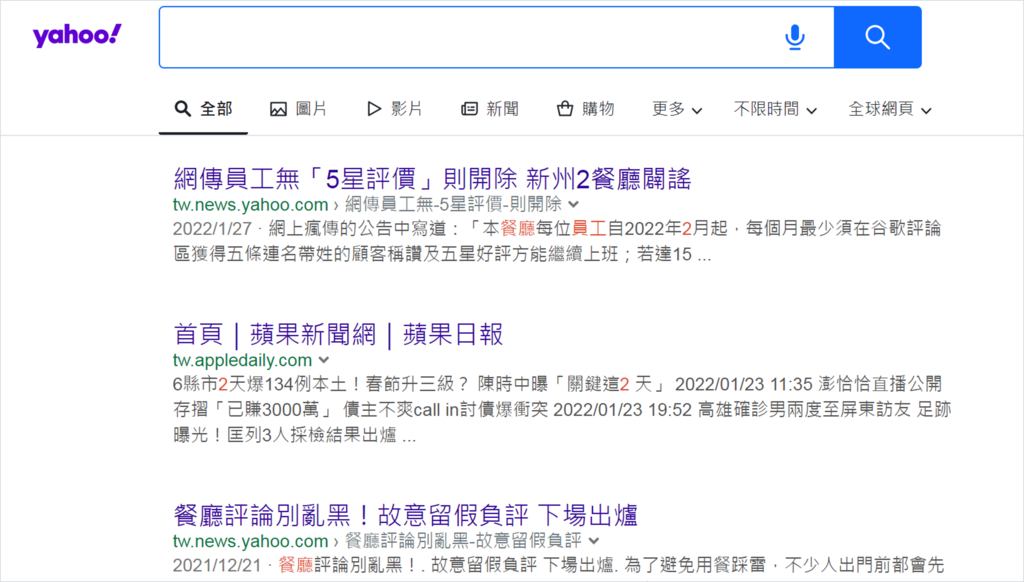Click the microphone icon for voice search
Image resolution: width=1024 pixels, height=582 pixels.
[x=795, y=37]
